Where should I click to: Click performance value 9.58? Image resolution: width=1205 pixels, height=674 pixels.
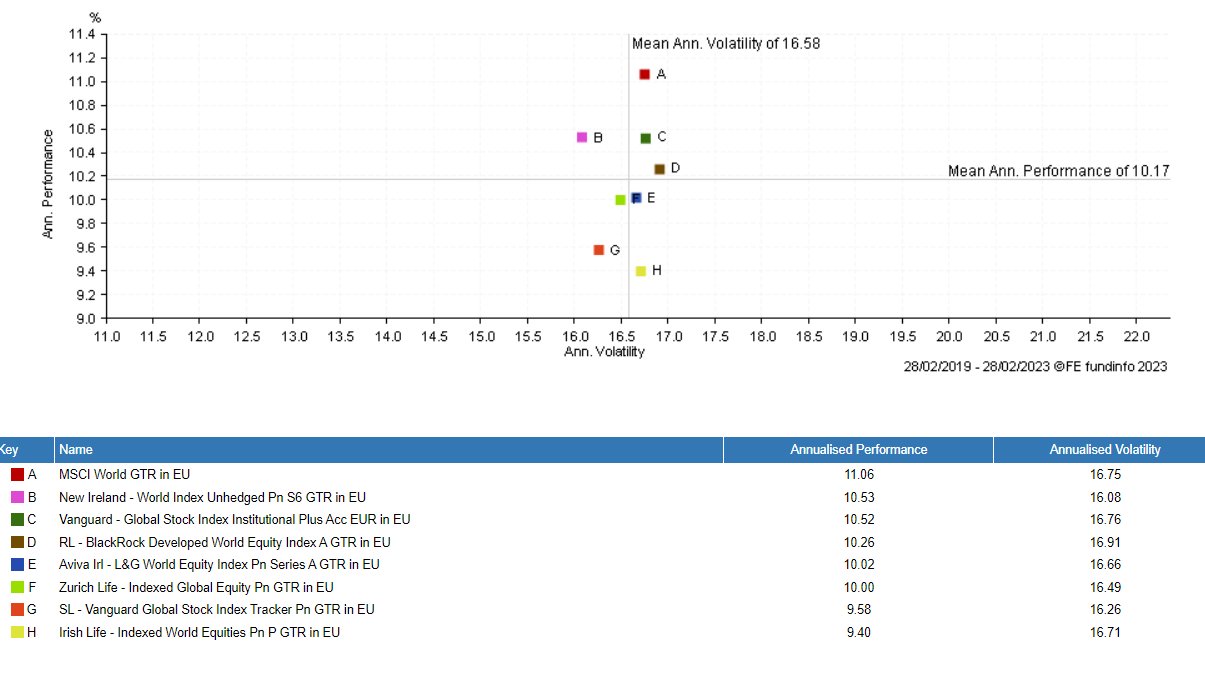[x=859, y=610]
